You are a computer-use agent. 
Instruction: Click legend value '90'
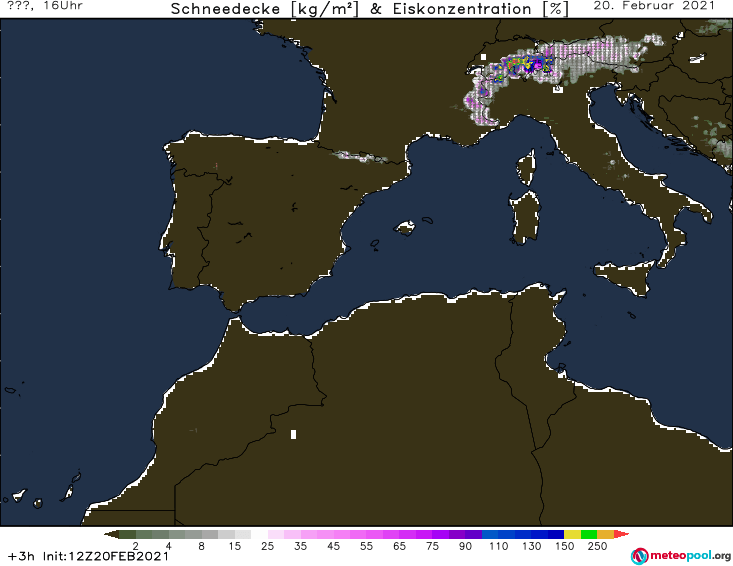pos(466,546)
